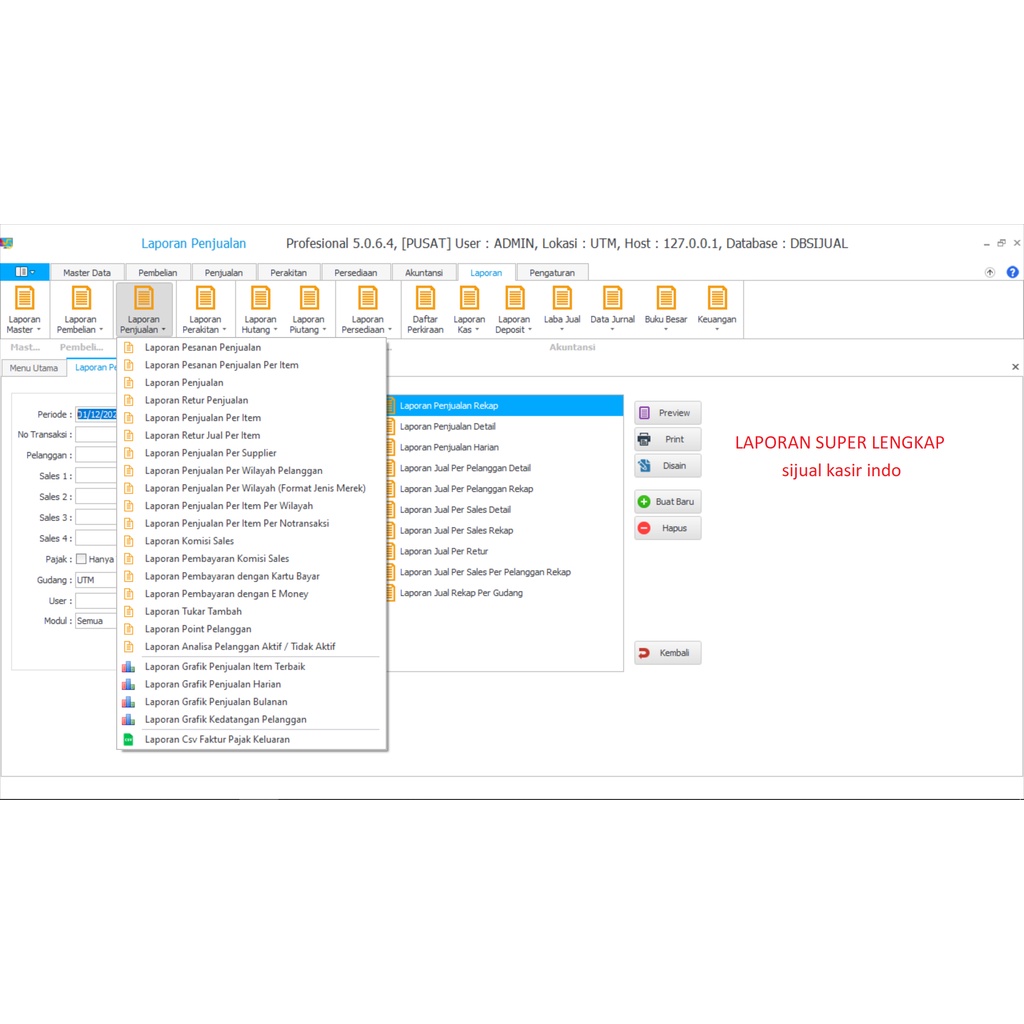Select Laporan Jual Per Retur in list
The width and height of the screenshot is (1024, 1024).
click(x=505, y=552)
